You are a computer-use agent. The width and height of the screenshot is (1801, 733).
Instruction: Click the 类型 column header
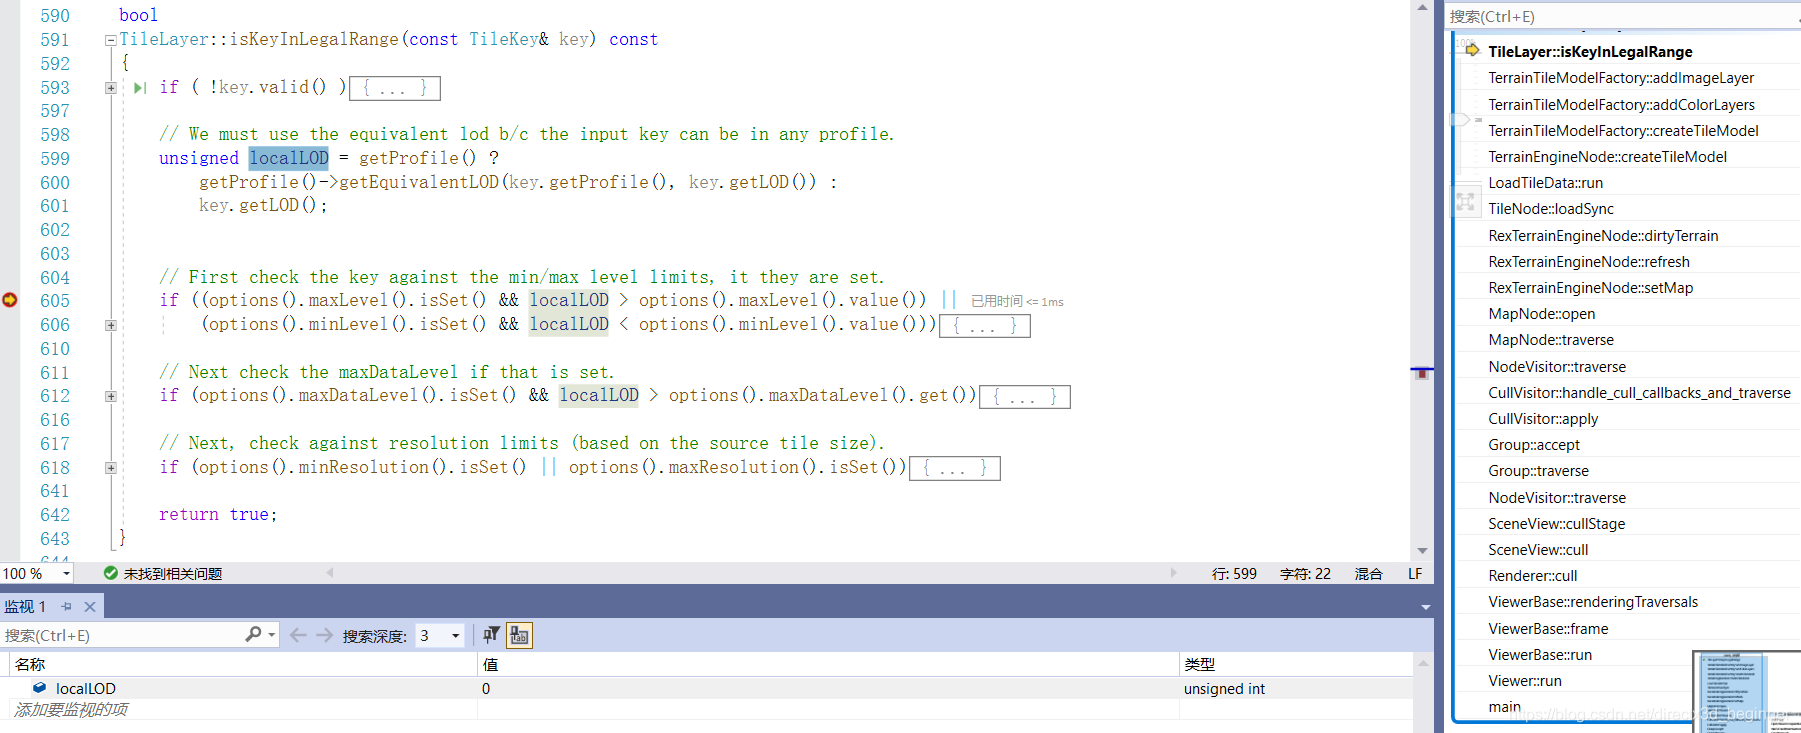1199,664
